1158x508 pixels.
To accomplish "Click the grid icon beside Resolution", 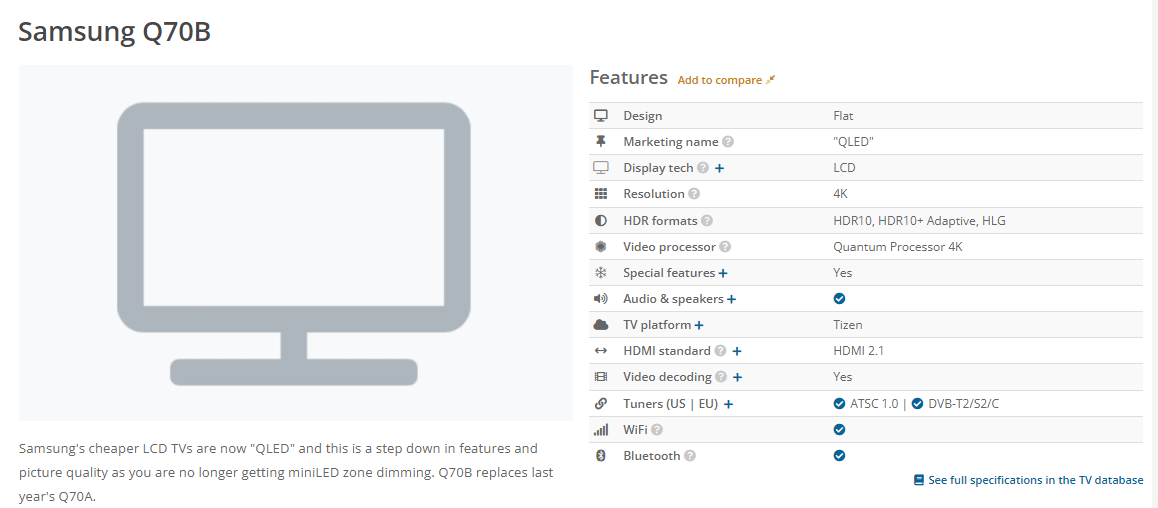I will click(x=600, y=194).
